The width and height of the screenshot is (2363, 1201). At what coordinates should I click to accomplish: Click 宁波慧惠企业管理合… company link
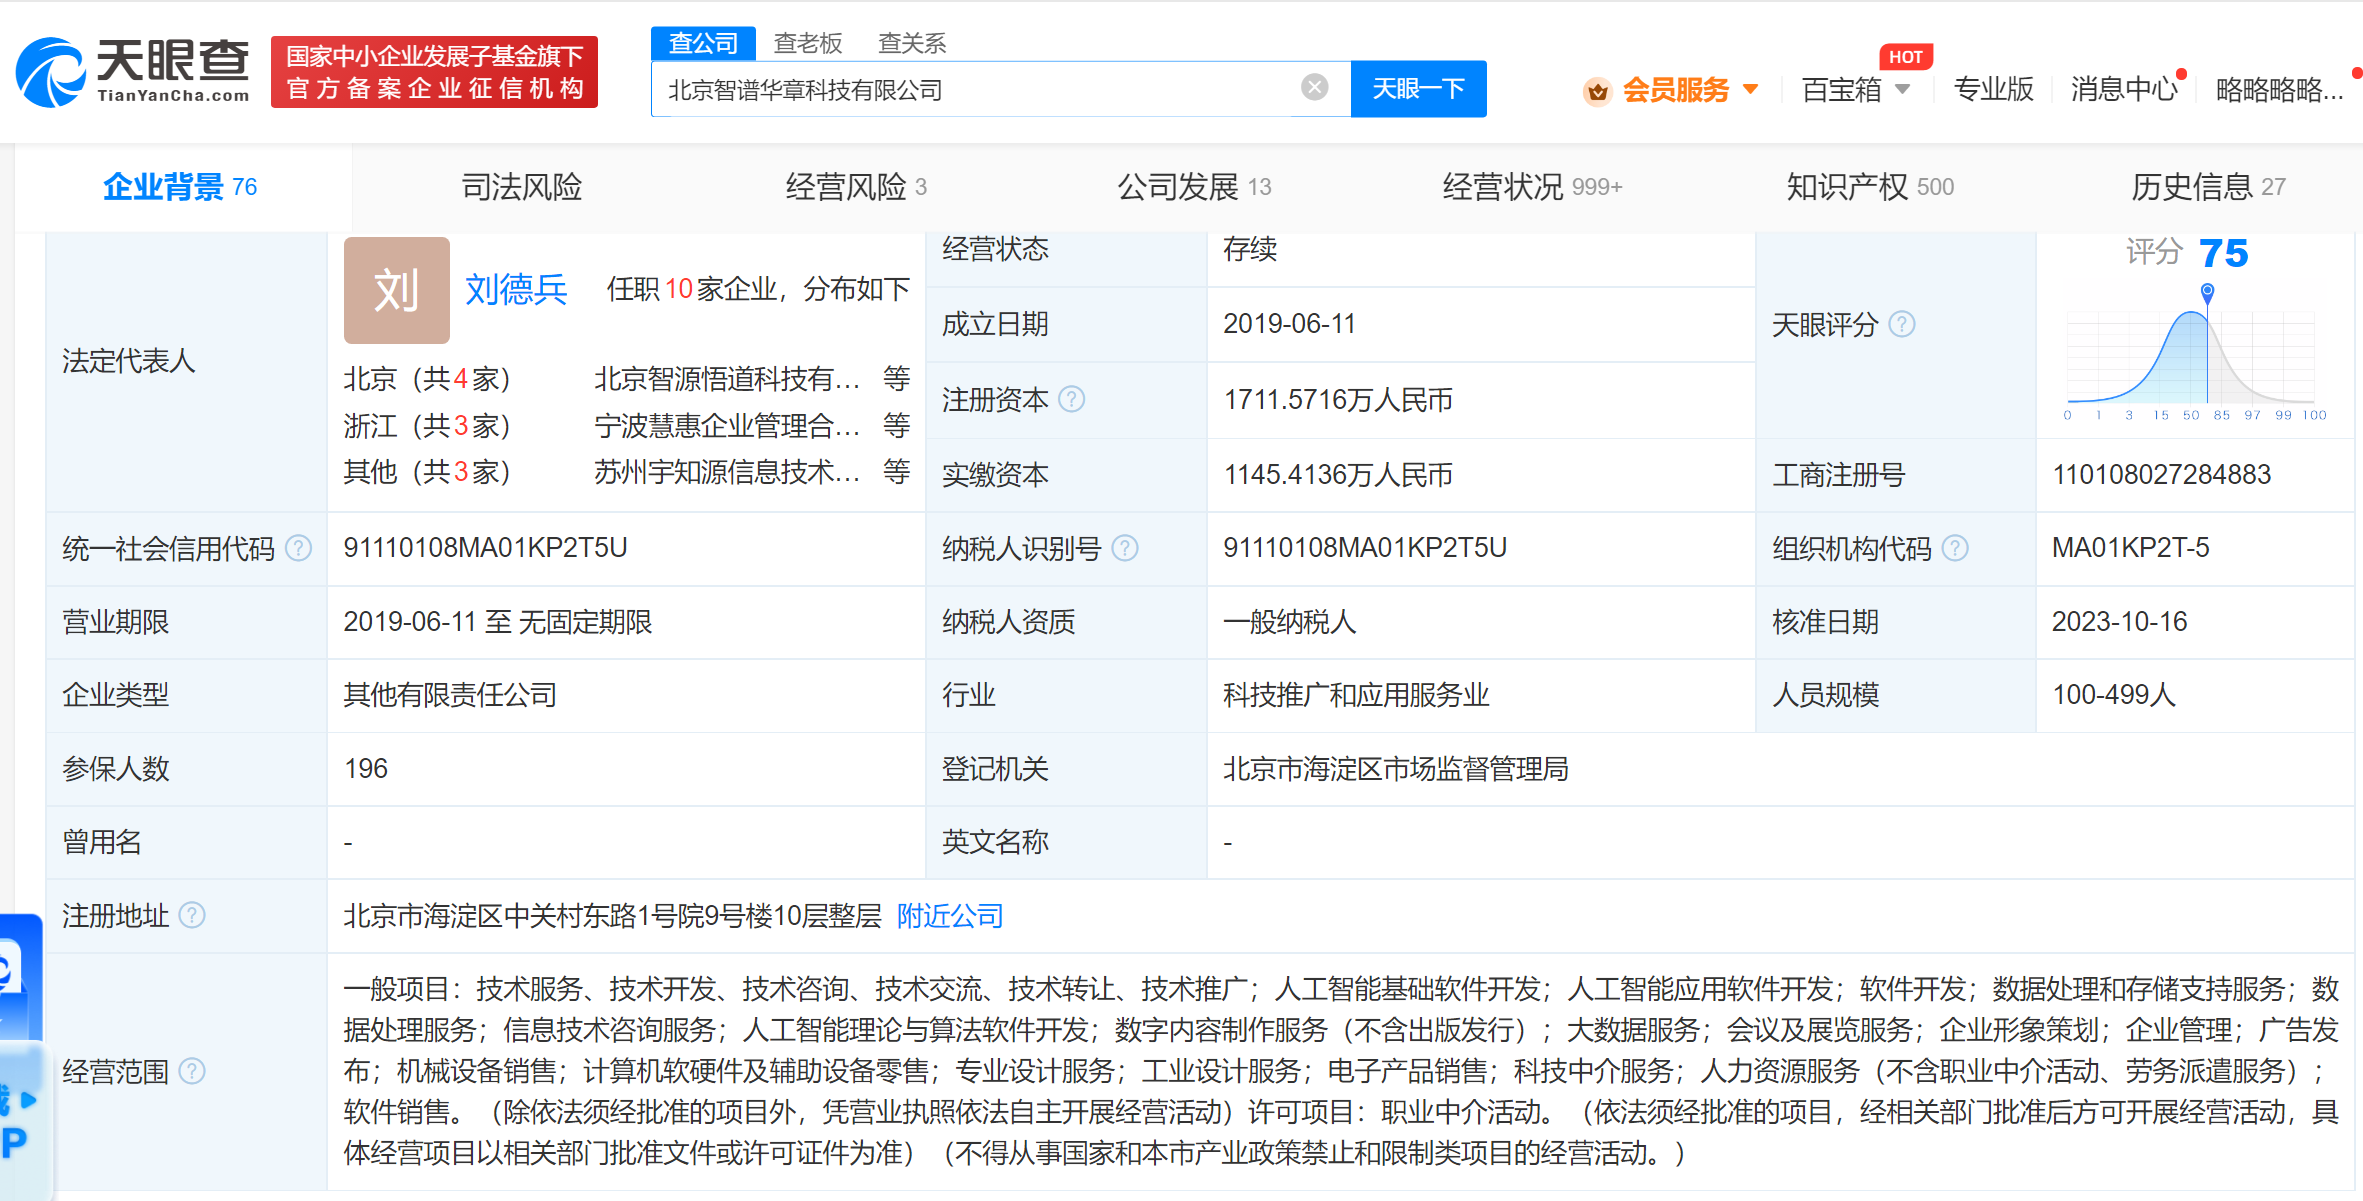727,426
